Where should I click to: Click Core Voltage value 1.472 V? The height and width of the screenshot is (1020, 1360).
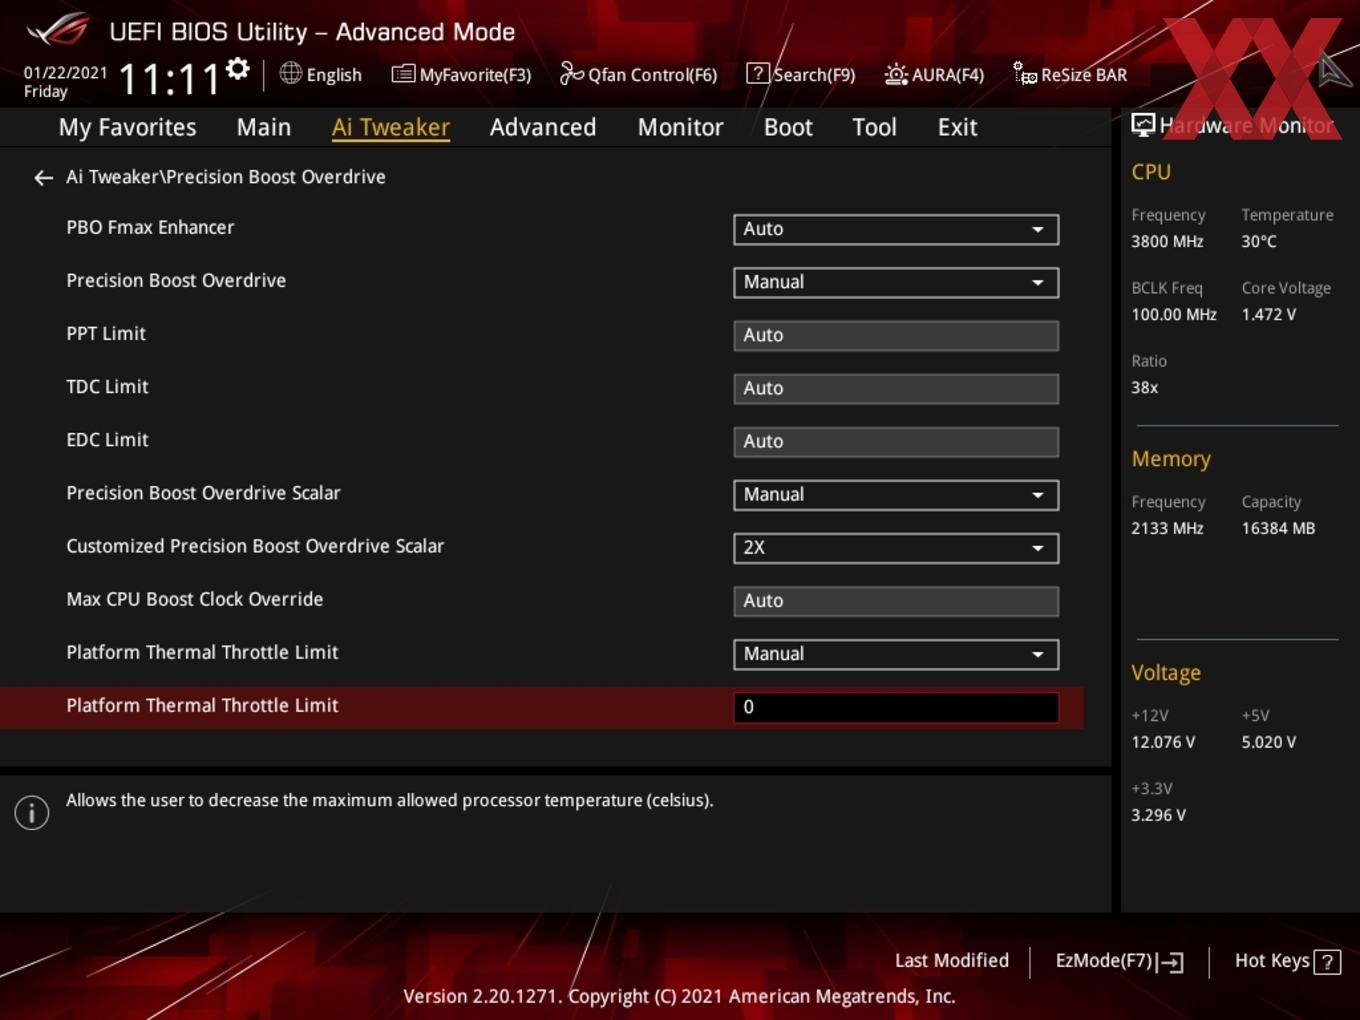(x=1268, y=315)
